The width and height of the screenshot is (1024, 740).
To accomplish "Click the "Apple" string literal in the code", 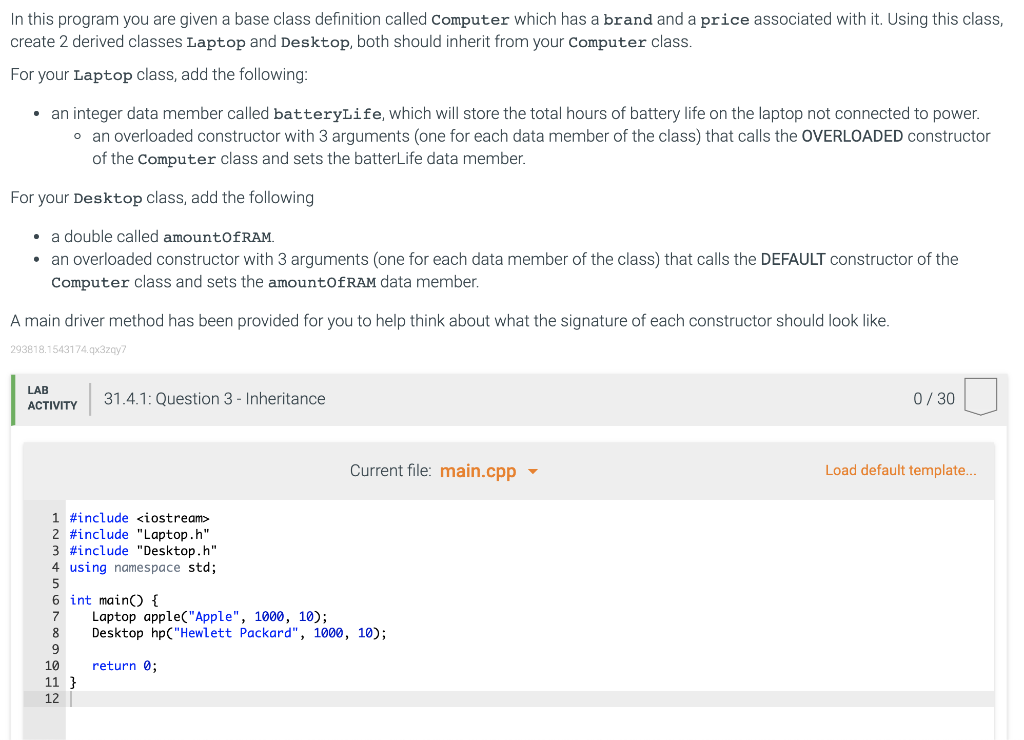I will pyautogui.click(x=215, y=616).
